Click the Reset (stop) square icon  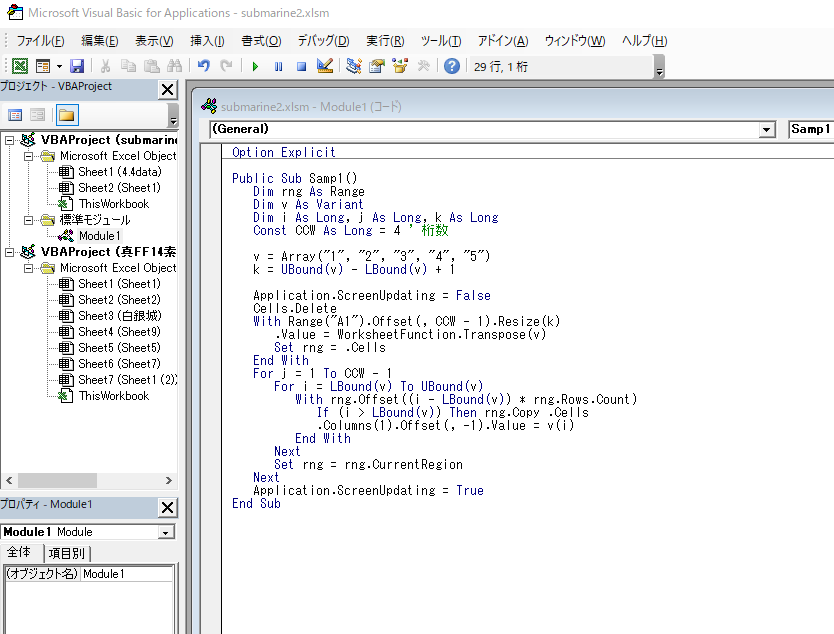point(301,66)
